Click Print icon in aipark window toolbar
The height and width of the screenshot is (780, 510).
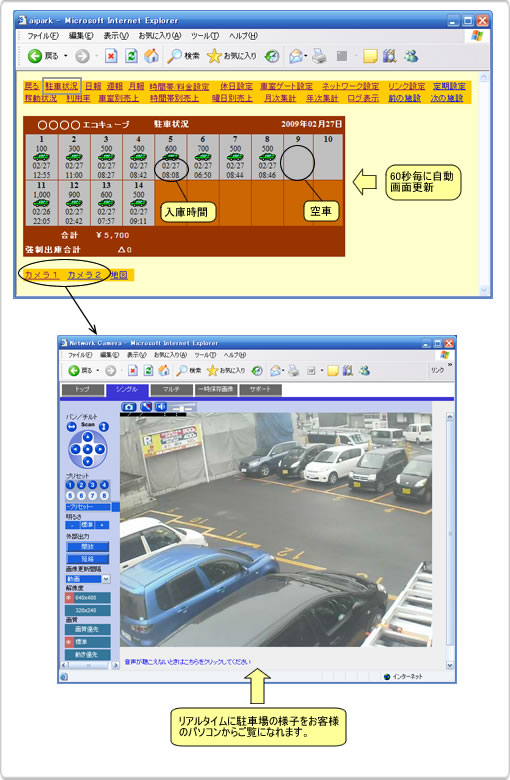(x=319, y=56)
